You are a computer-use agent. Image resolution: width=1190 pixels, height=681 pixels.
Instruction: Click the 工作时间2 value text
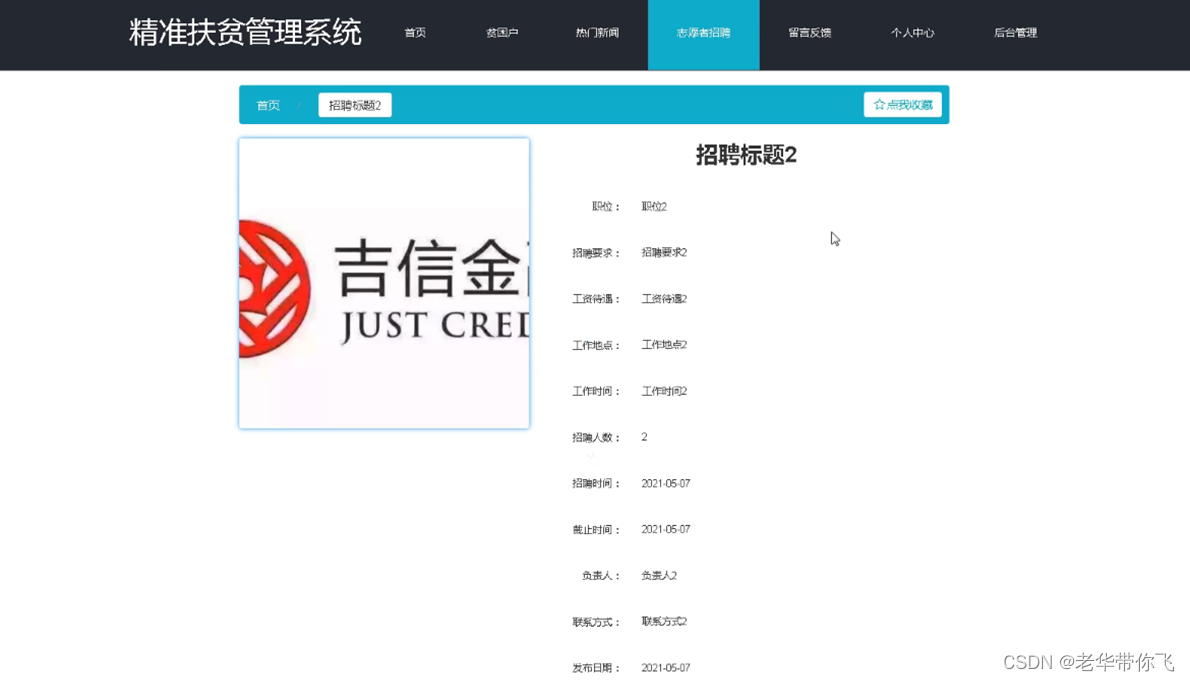pos(664,391)
